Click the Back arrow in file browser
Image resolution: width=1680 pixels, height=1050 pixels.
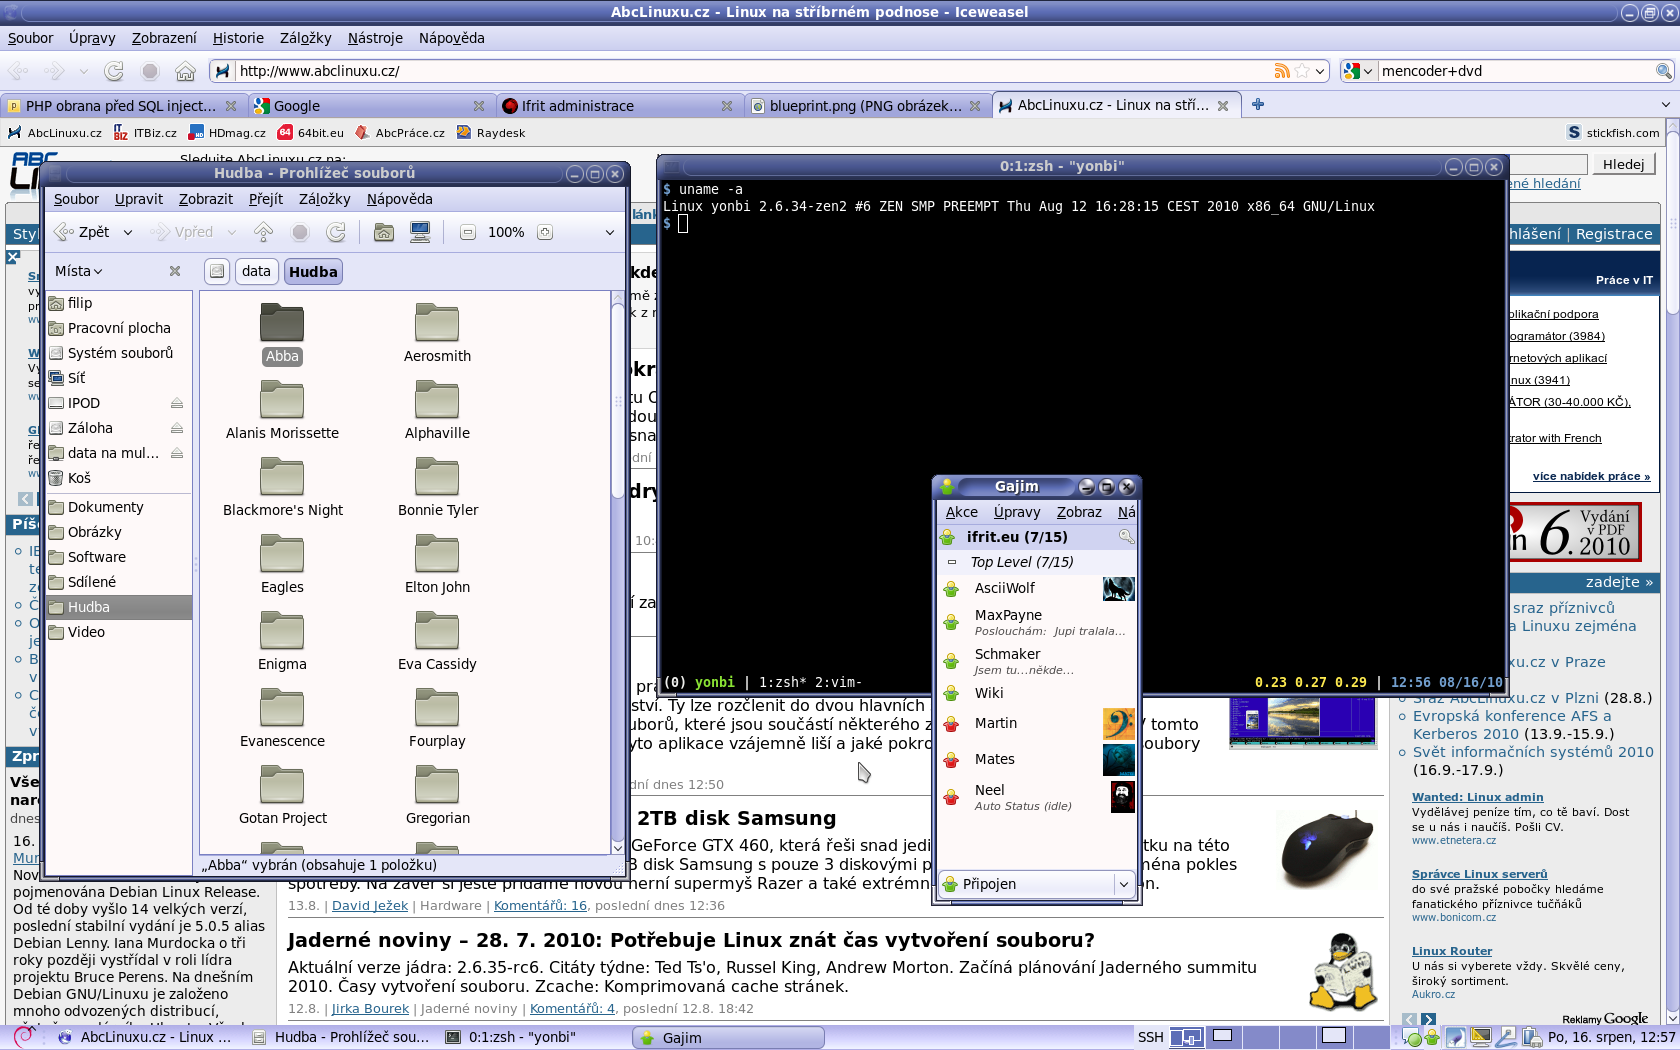[82, 232]
